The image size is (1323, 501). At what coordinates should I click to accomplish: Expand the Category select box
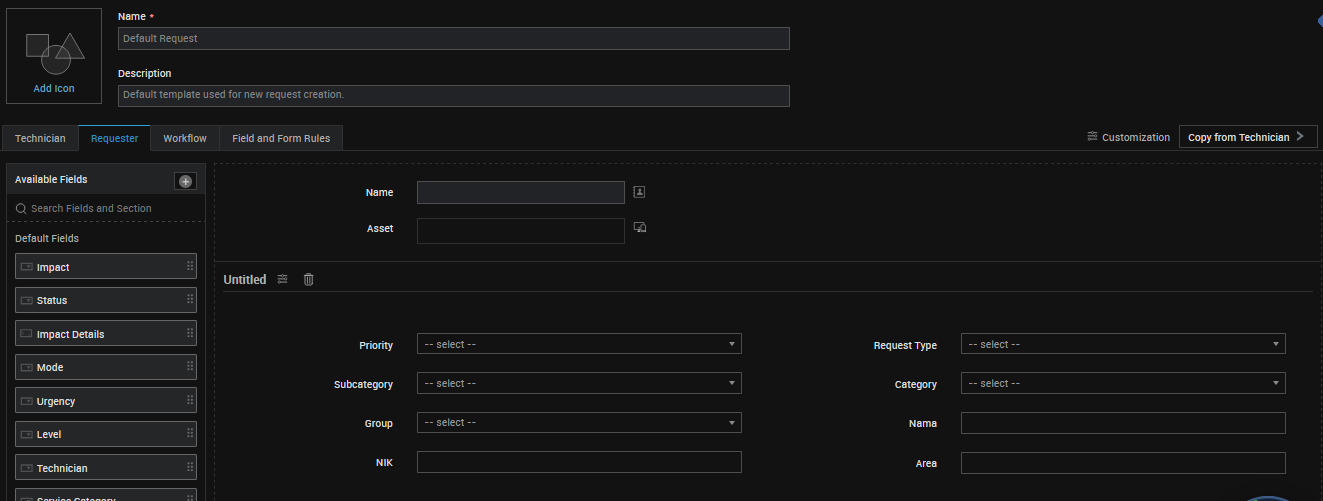1122,383
